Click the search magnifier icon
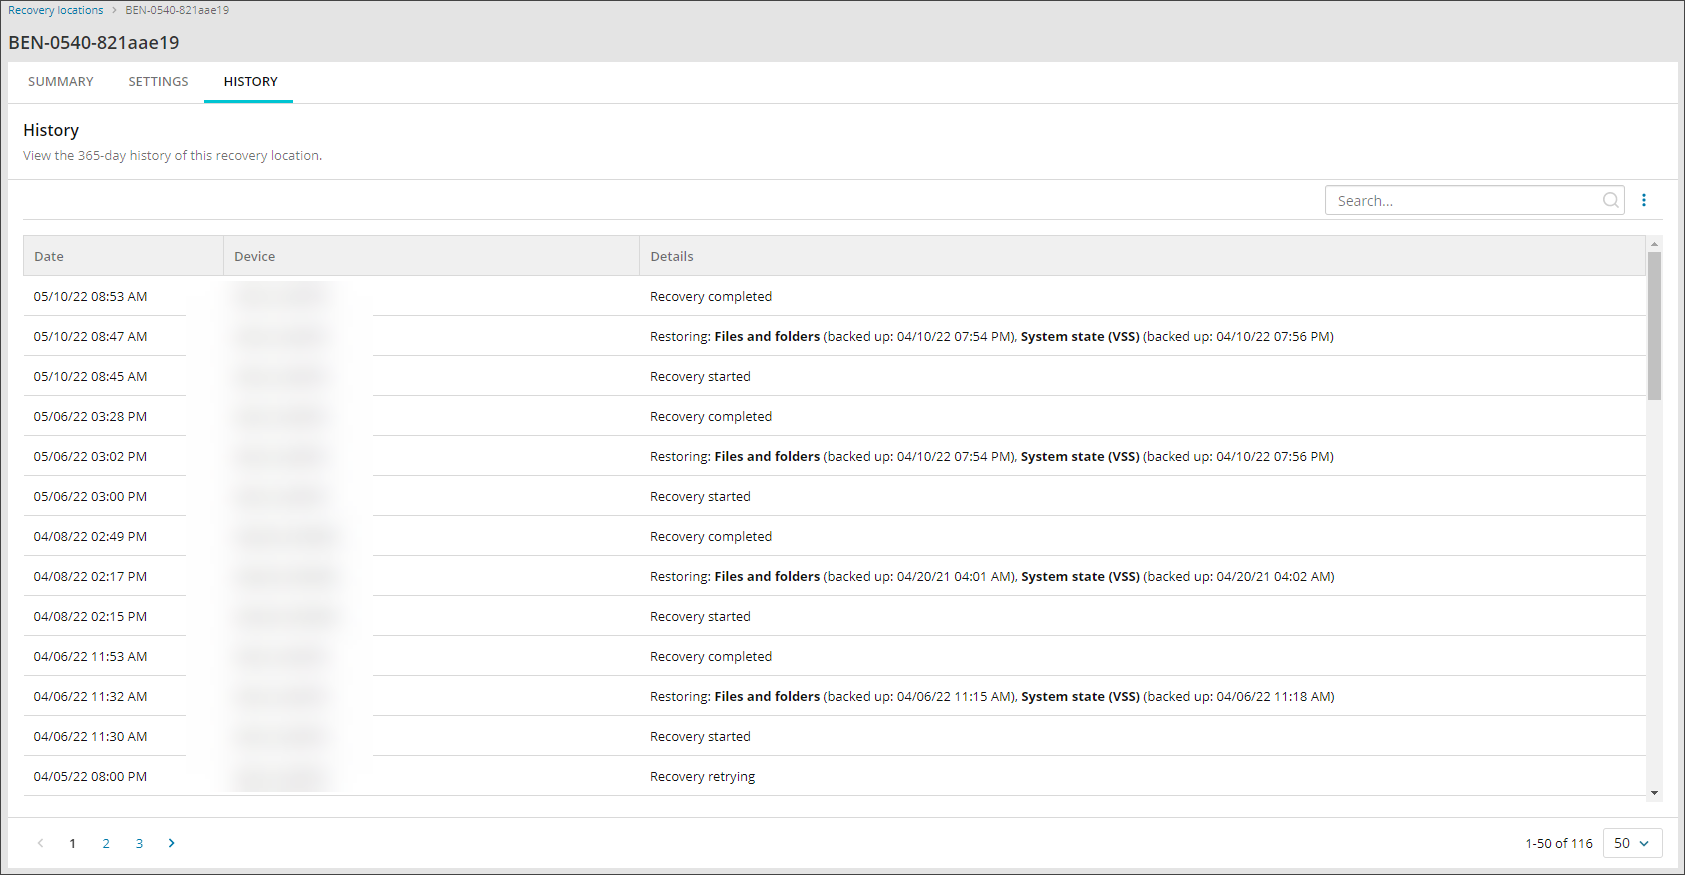 coord(1610,200)
